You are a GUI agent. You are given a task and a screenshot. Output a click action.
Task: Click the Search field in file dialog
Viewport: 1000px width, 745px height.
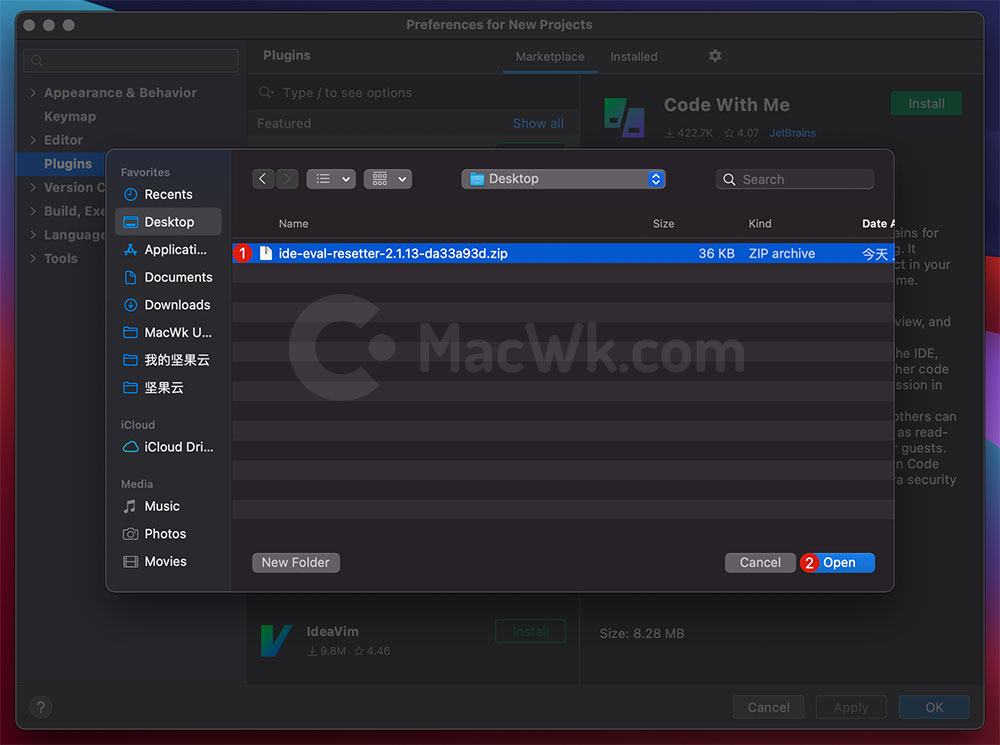795,180
